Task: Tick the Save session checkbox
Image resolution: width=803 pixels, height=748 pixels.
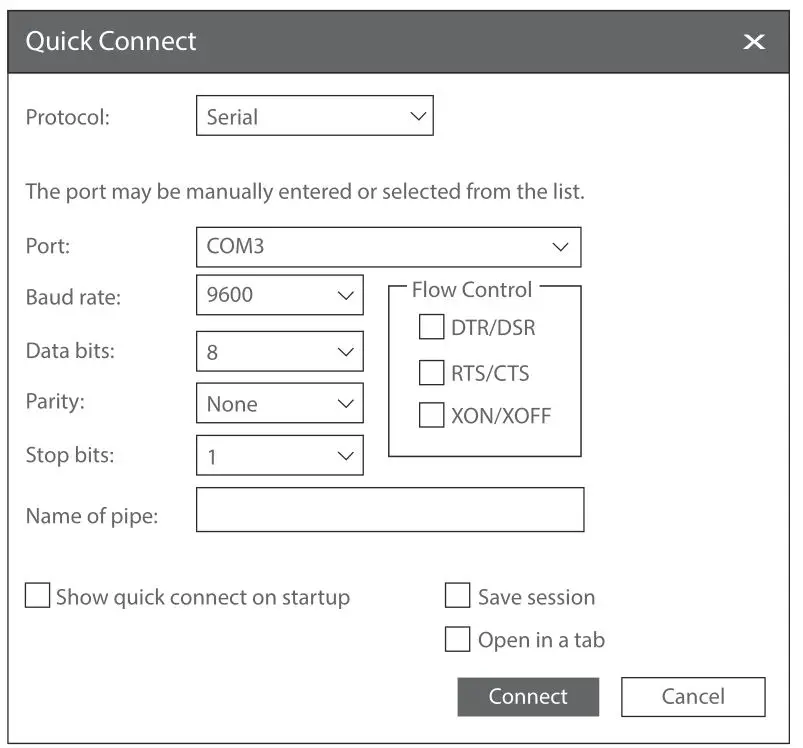Action: click(457, 597)
